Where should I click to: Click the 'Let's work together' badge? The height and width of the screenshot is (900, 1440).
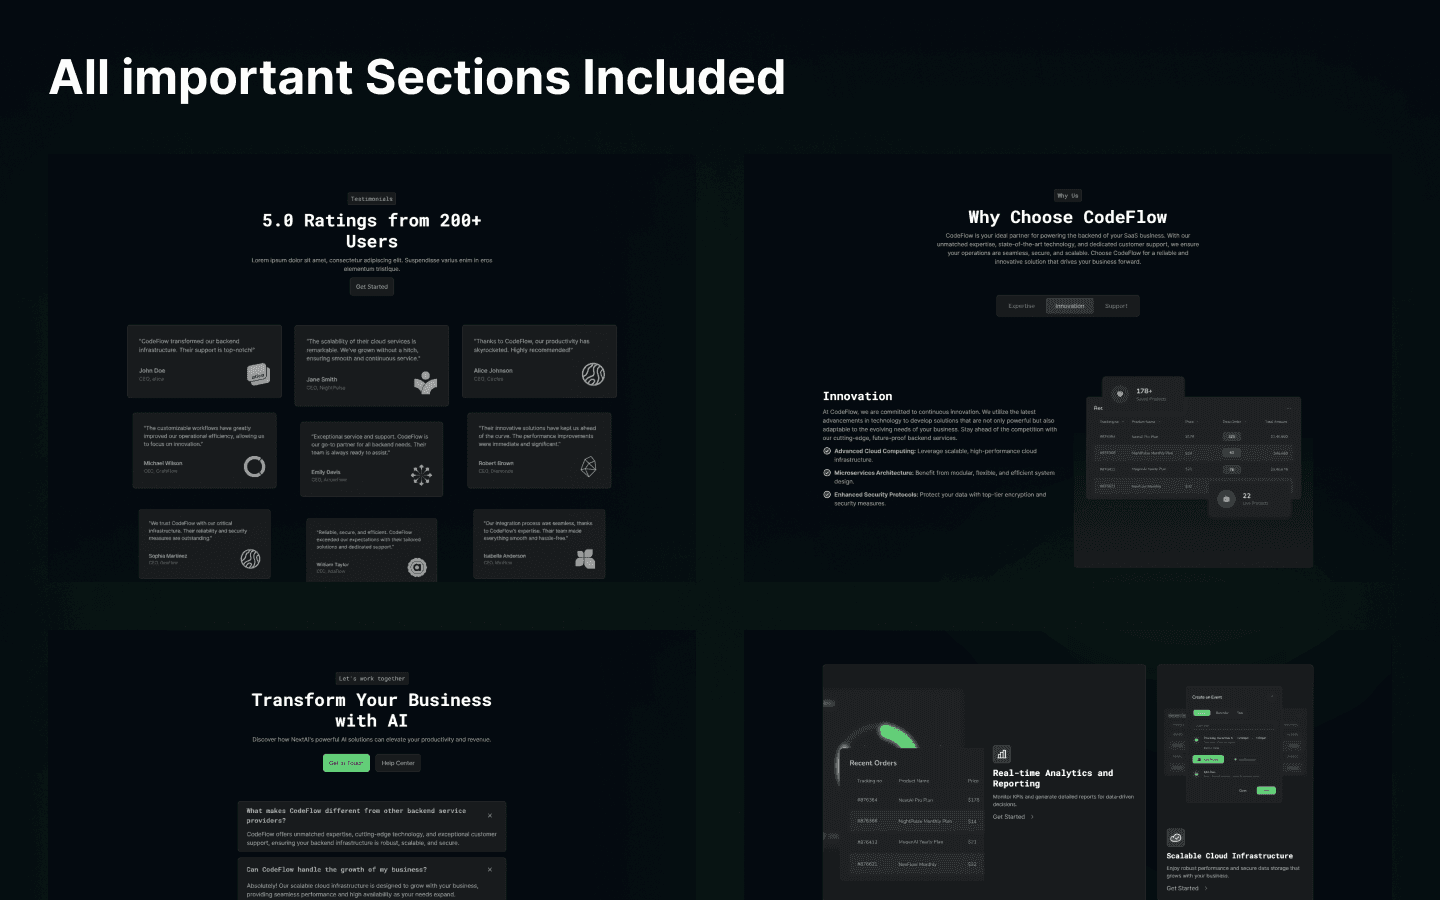pyautogui.click(x=372, y=679)
